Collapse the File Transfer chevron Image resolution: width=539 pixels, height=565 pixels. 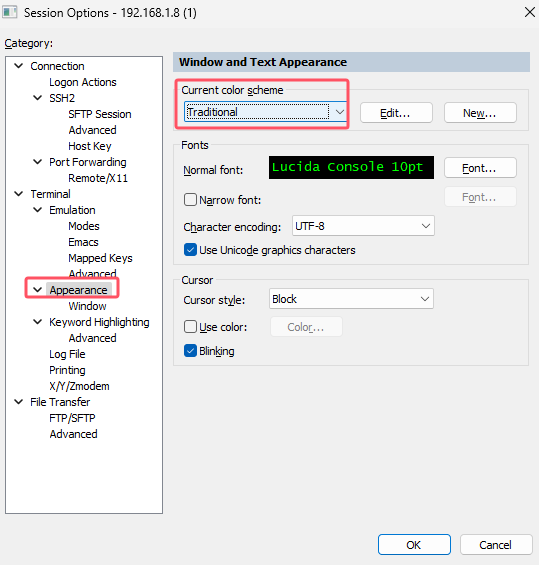[18, 402]
